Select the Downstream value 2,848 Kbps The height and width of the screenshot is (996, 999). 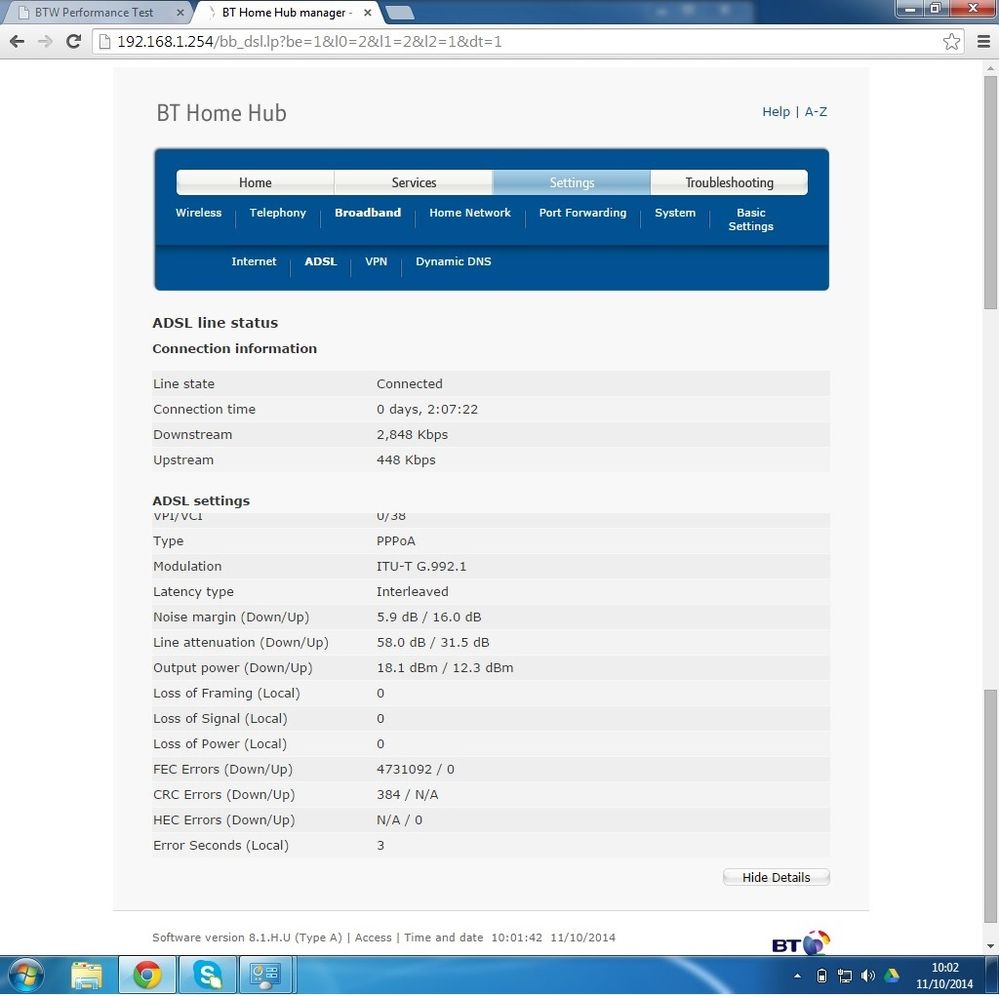coord(412,435)
